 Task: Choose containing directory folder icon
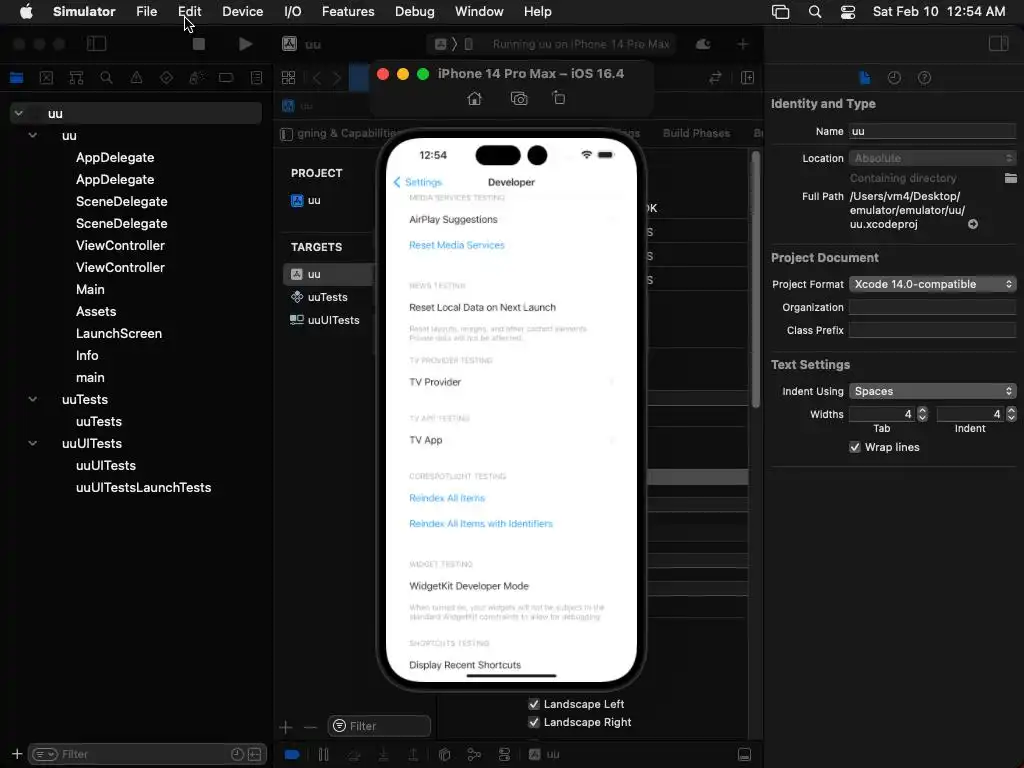pyautogui.click(x=1010, y=178)
